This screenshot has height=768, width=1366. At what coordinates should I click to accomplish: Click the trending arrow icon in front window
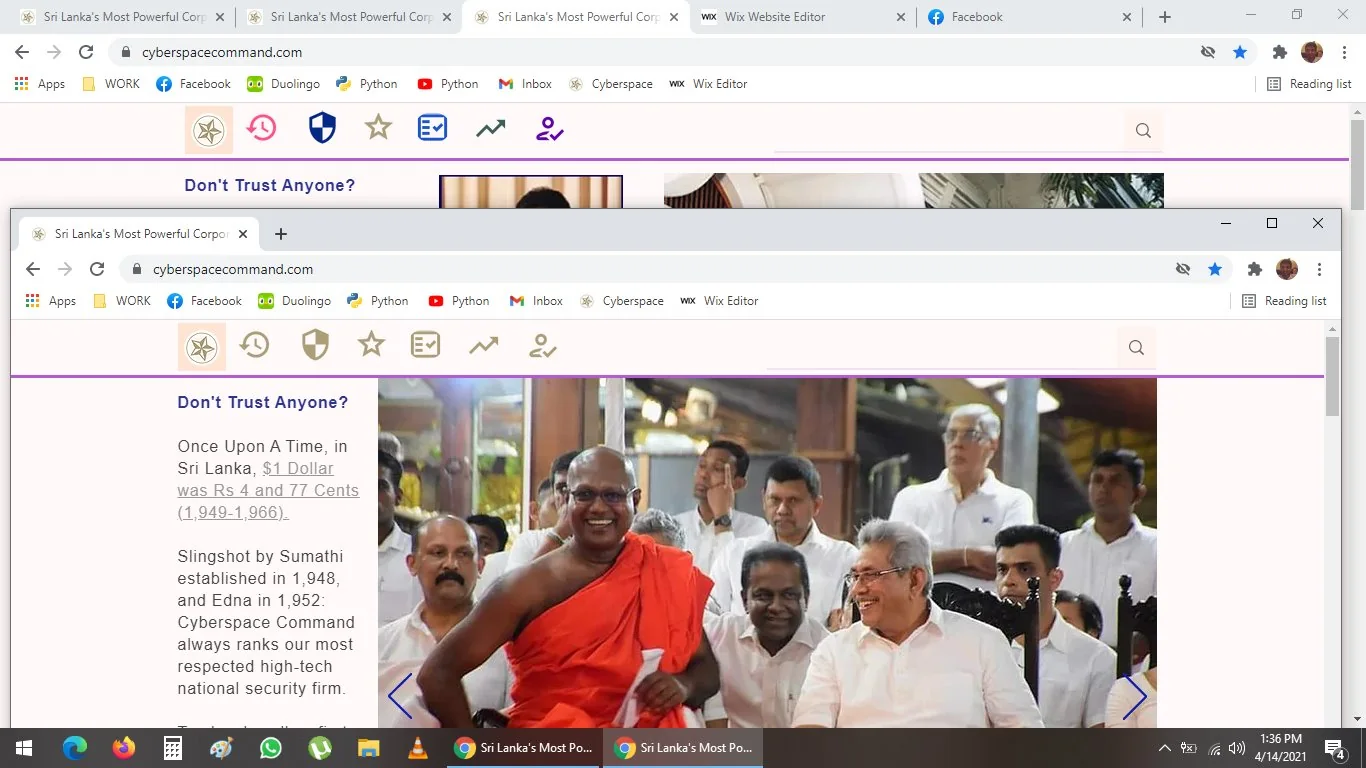coord(484,346)
